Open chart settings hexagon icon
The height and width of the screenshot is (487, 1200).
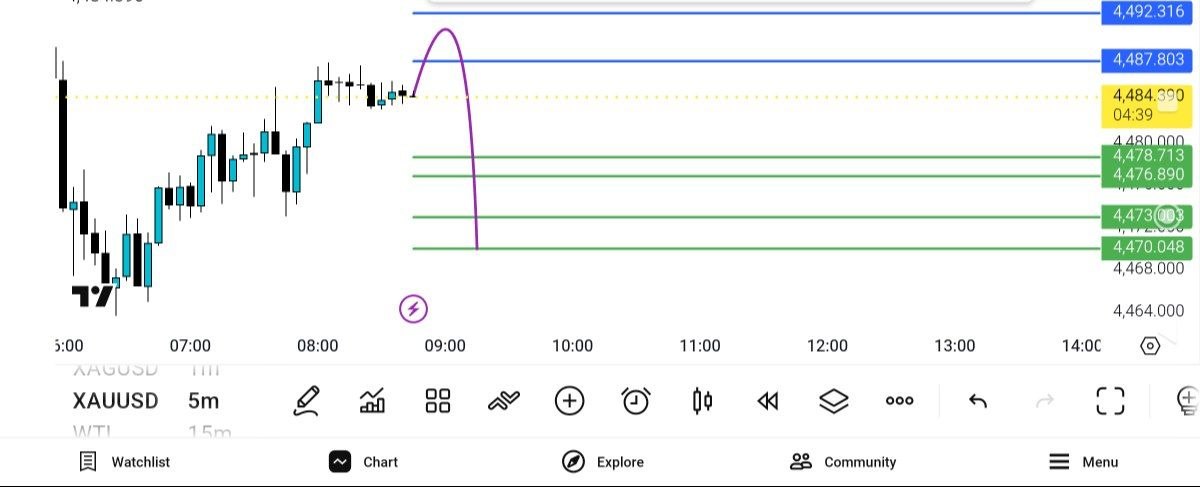point(1150,346)
